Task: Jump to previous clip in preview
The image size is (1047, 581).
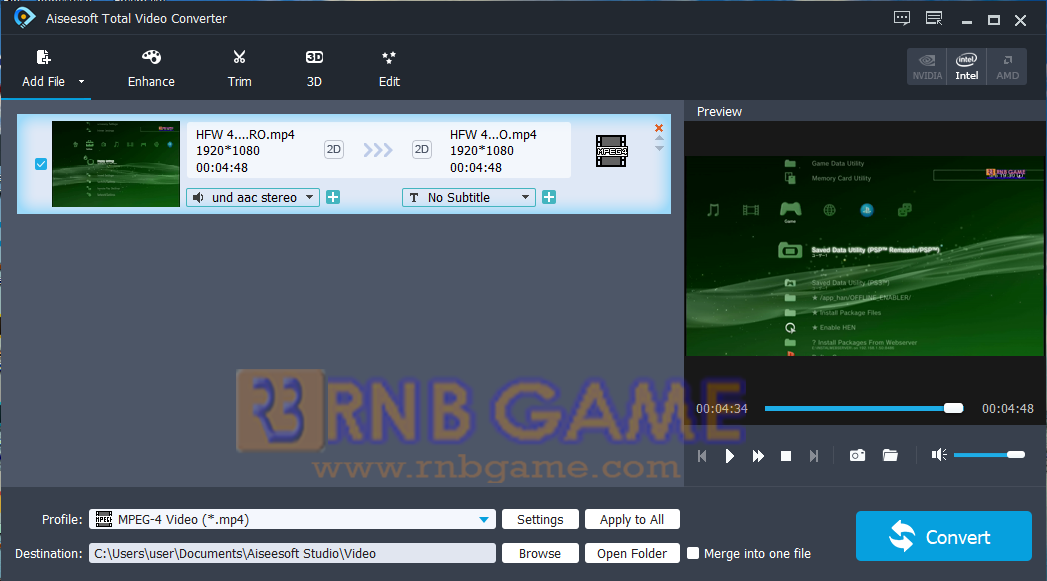Action: (x=702, y=455)
